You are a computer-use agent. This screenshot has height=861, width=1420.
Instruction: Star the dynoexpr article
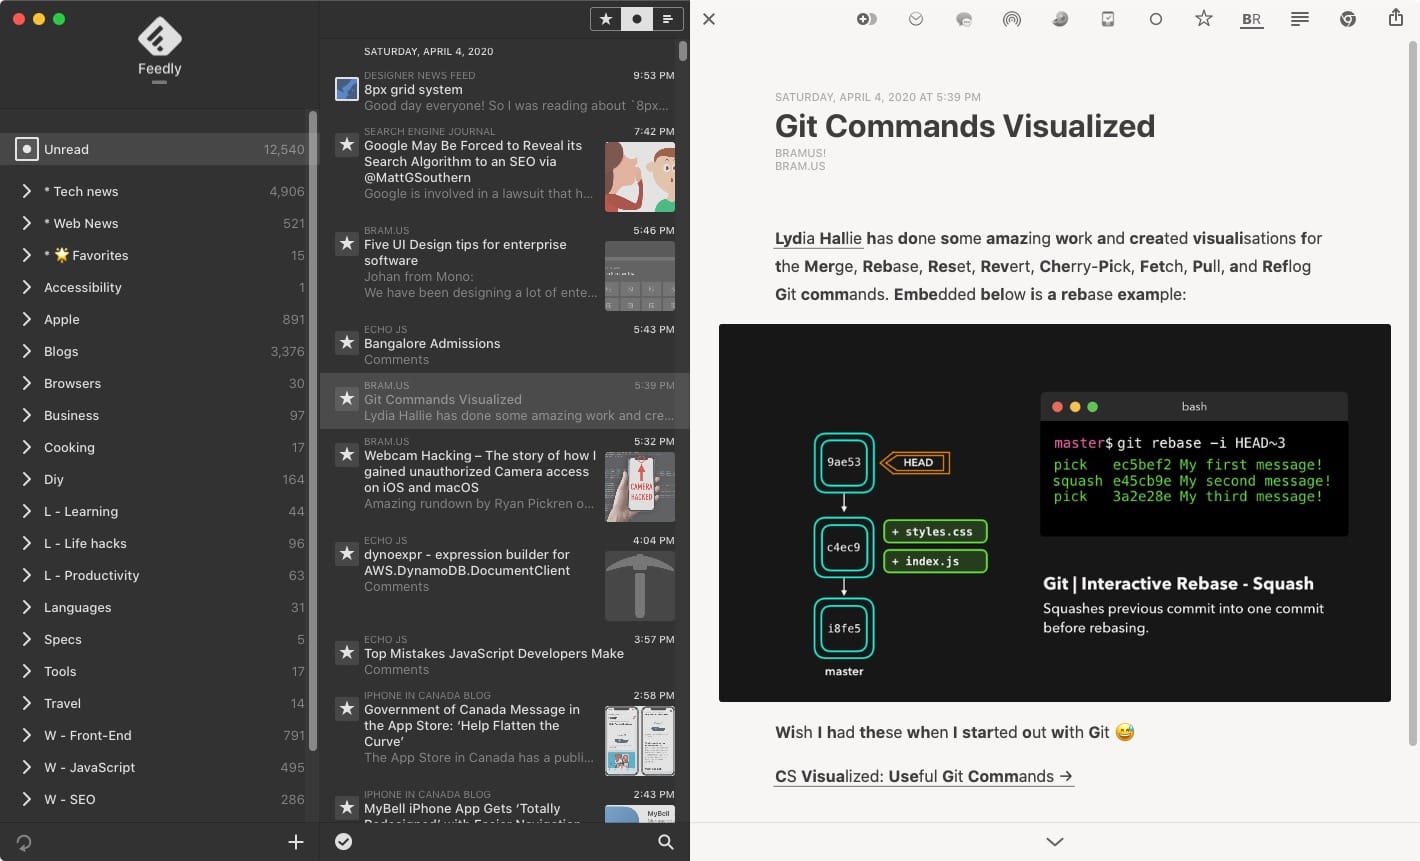click(347, 554)
